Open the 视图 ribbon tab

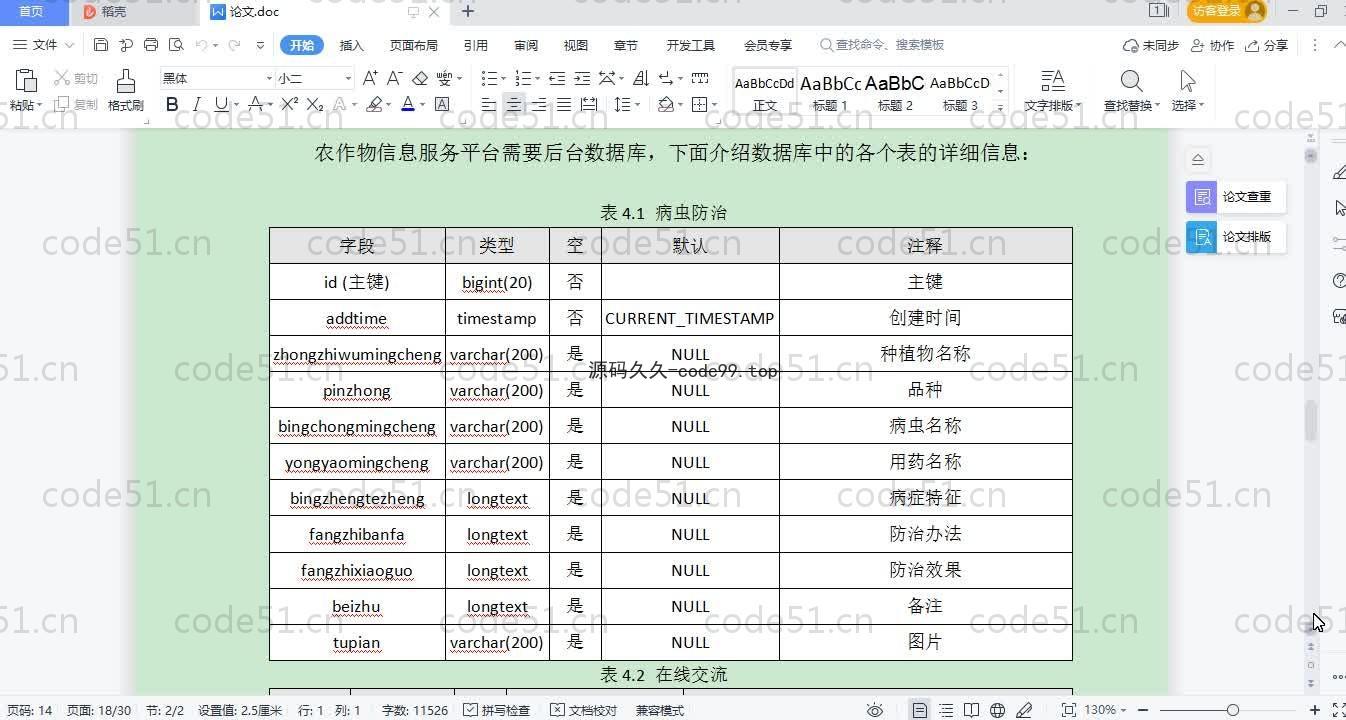(576, 45)
